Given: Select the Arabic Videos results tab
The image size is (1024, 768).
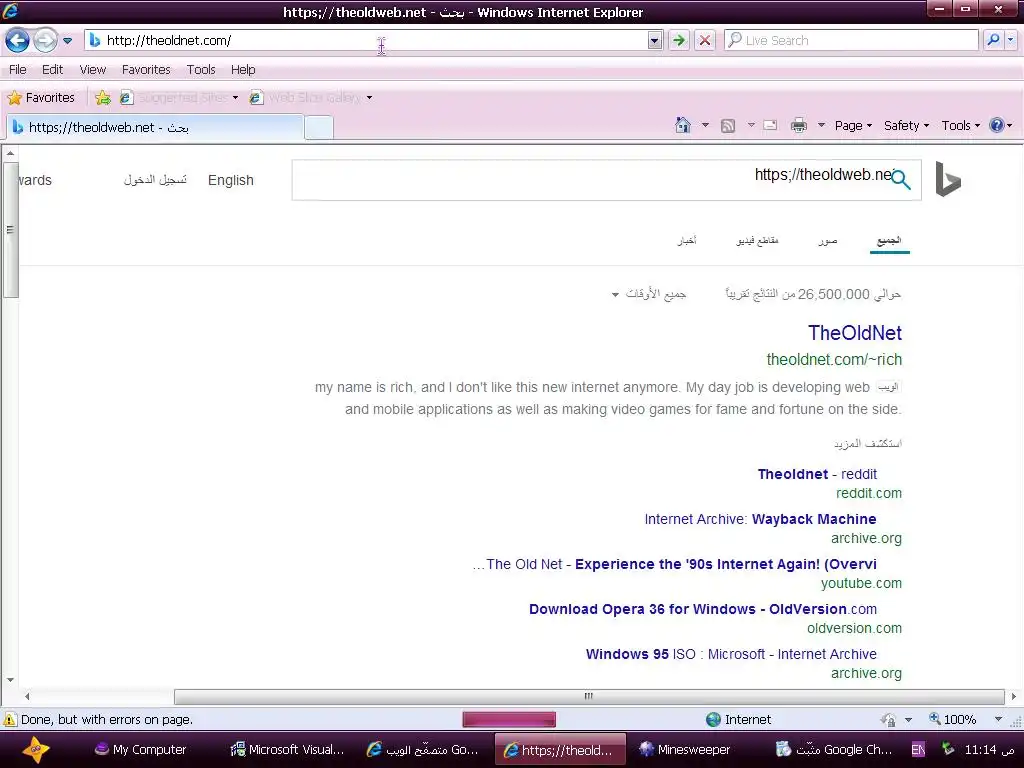Looking at the screenshot, I should (758, 241).
